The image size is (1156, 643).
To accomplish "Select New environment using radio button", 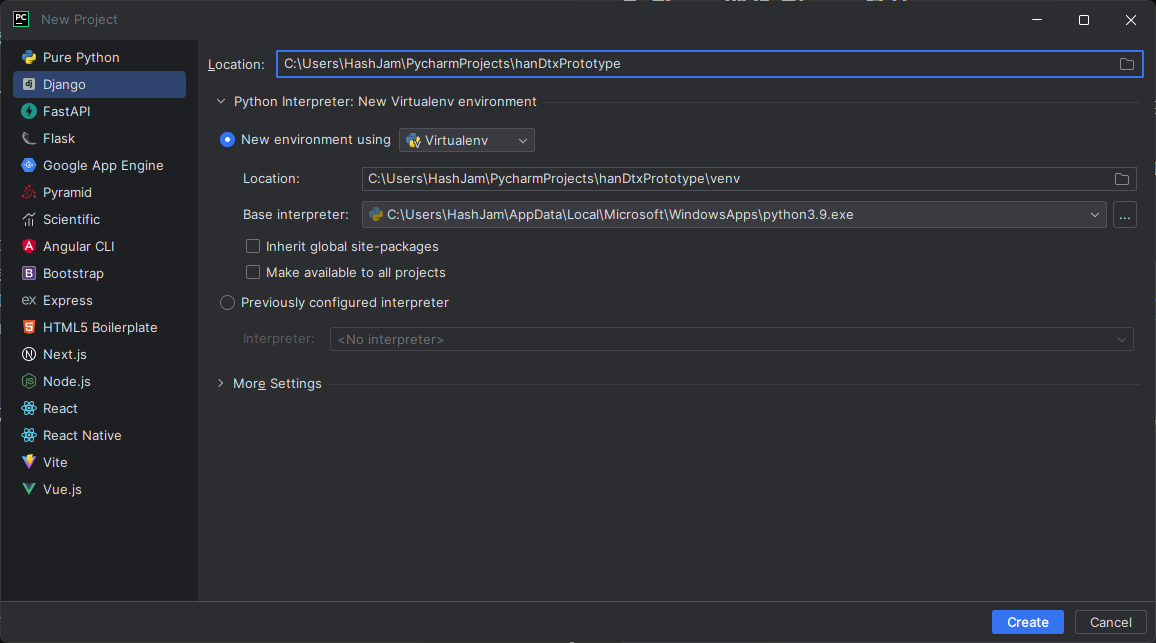I will tap(227, 139).
